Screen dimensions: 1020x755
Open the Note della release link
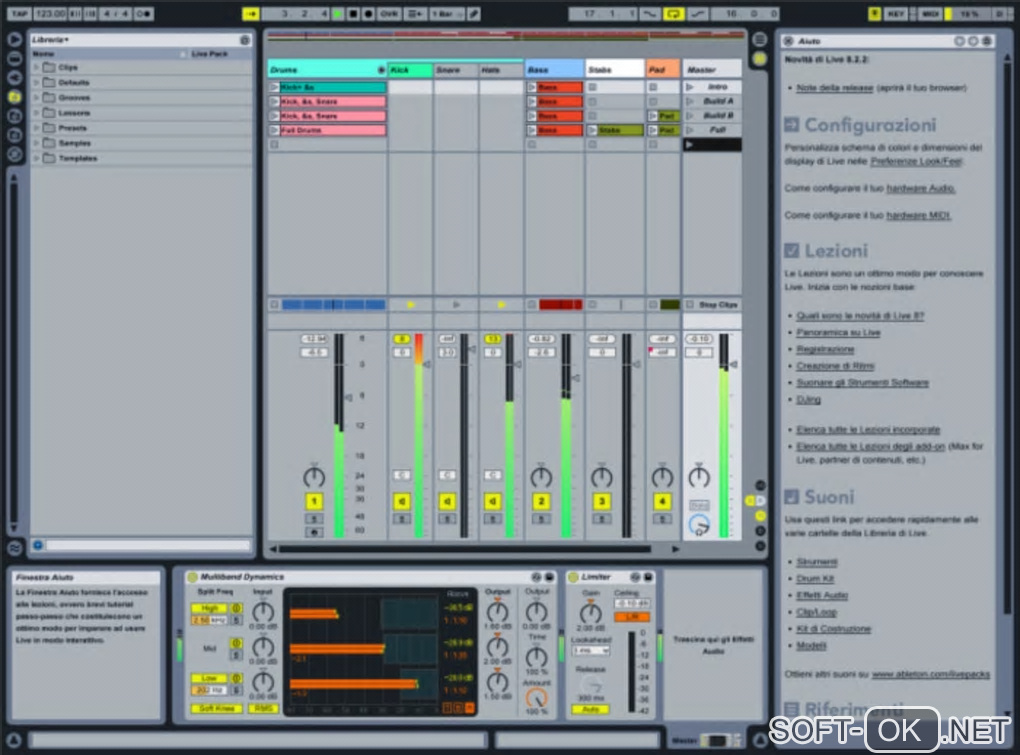coord(835,88)
